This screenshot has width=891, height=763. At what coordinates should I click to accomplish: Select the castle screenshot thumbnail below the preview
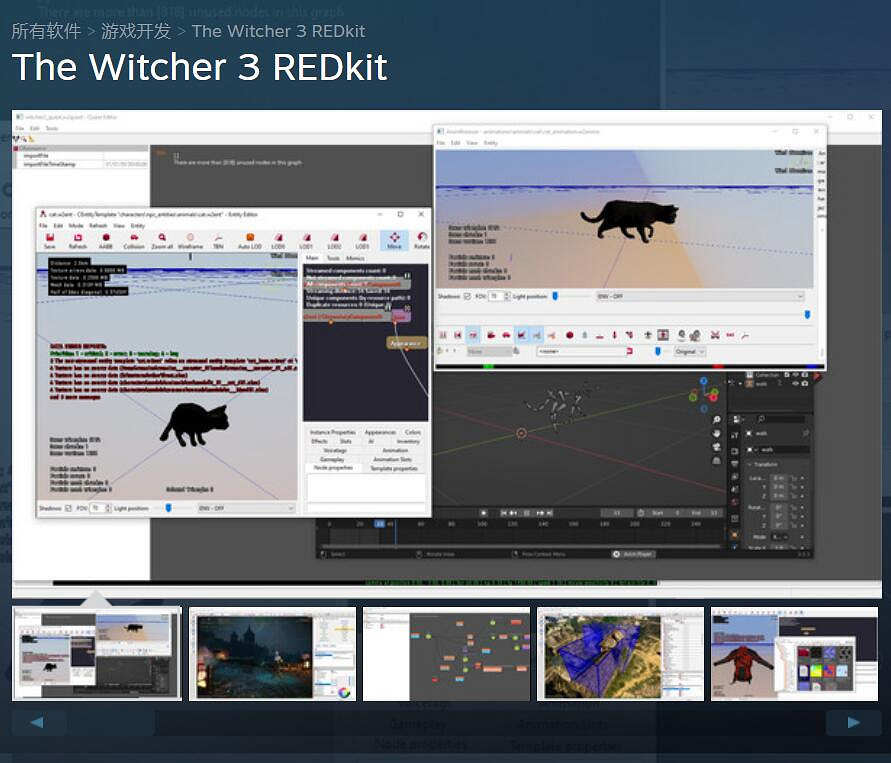tap(272, 653)
